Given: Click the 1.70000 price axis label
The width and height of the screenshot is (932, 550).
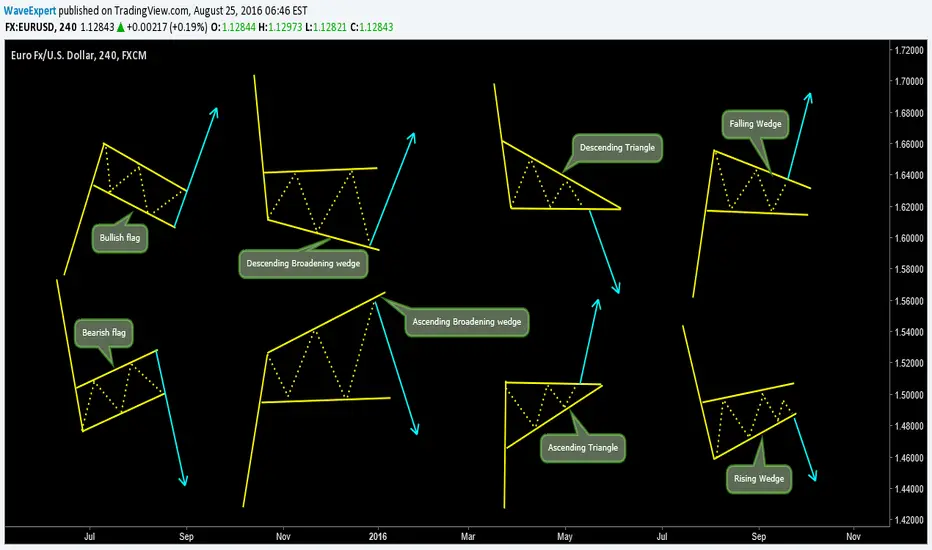Looking at the screenshot, I should click(909, 81).
